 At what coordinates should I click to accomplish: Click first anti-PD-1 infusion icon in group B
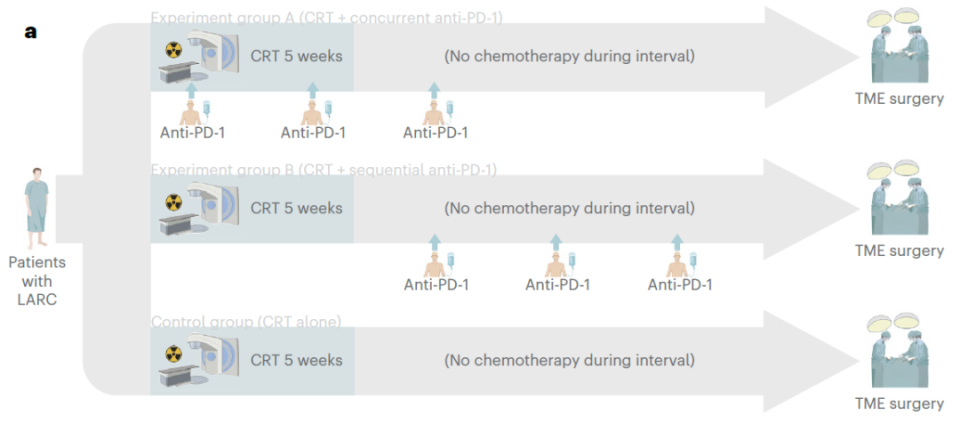point(436,257)
